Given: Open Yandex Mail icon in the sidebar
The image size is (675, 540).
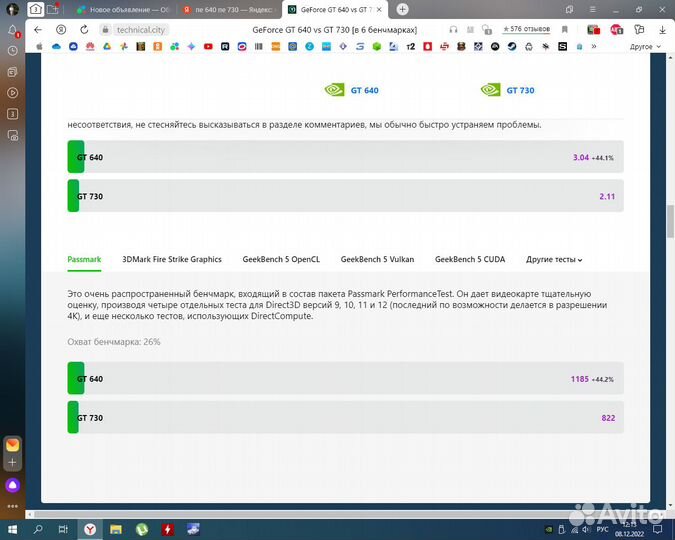Looking at the screenshot, I should 12,445.
